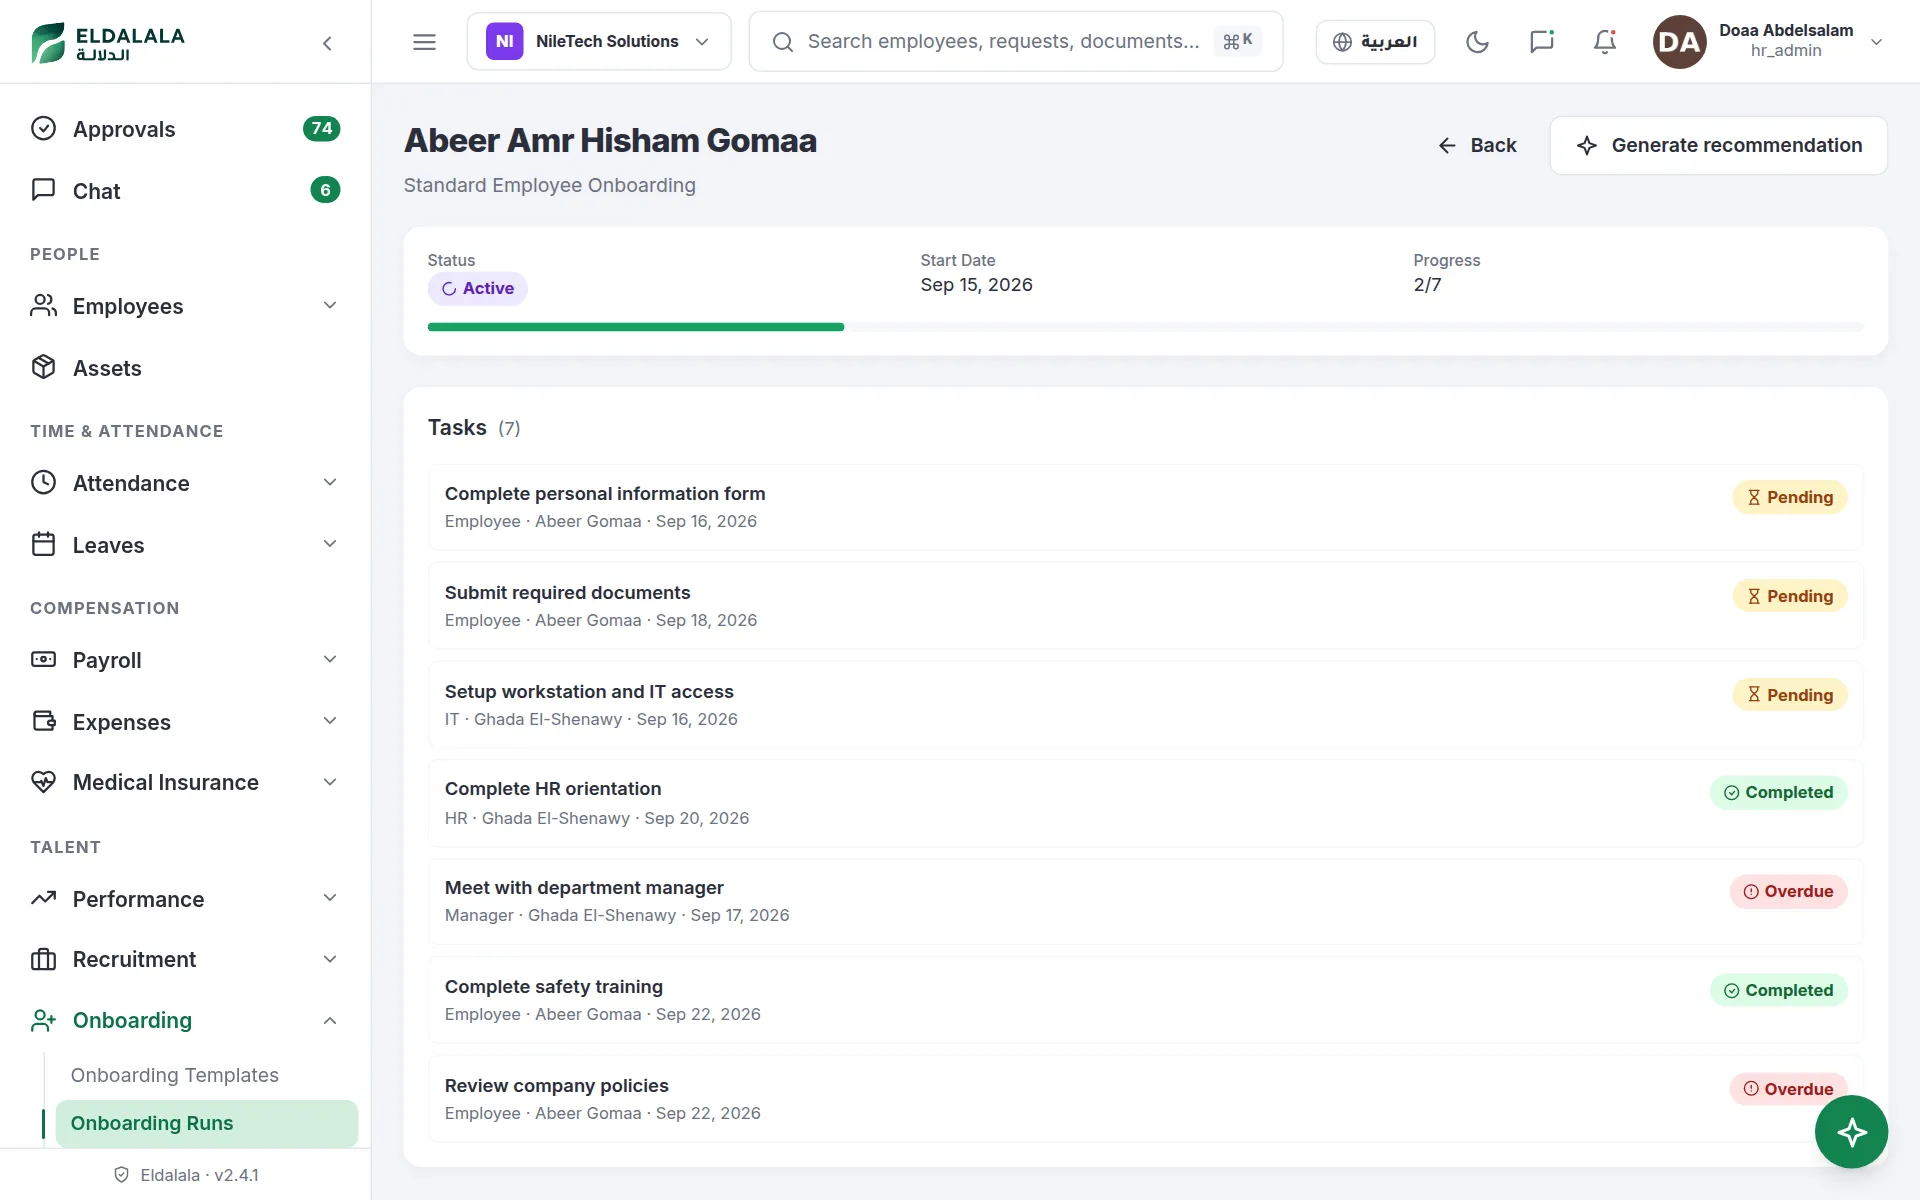Click Pending badge on Submit required documents
The width and height of the screenshot is (1920, 1200).
coord(1789,596)
